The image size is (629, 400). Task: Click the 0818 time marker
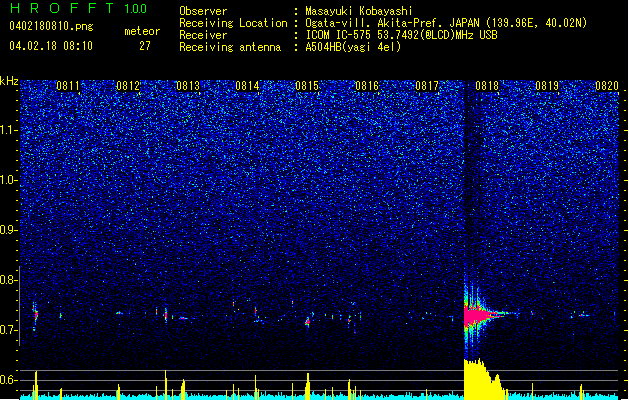[487, 86]
